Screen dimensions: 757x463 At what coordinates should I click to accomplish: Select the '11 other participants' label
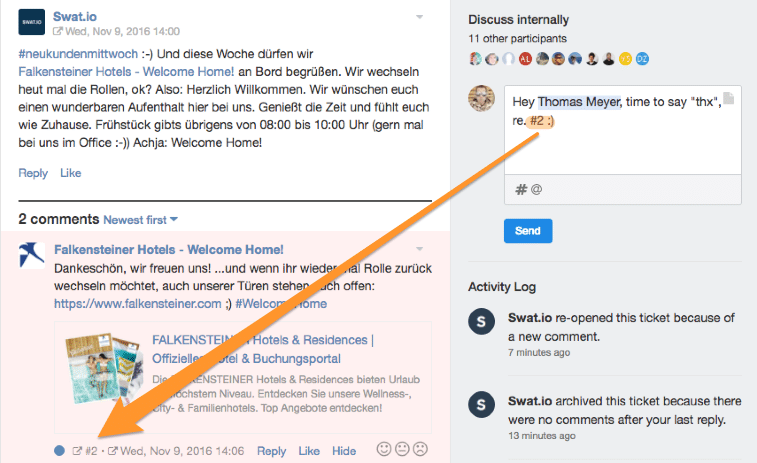pos(518,39)
